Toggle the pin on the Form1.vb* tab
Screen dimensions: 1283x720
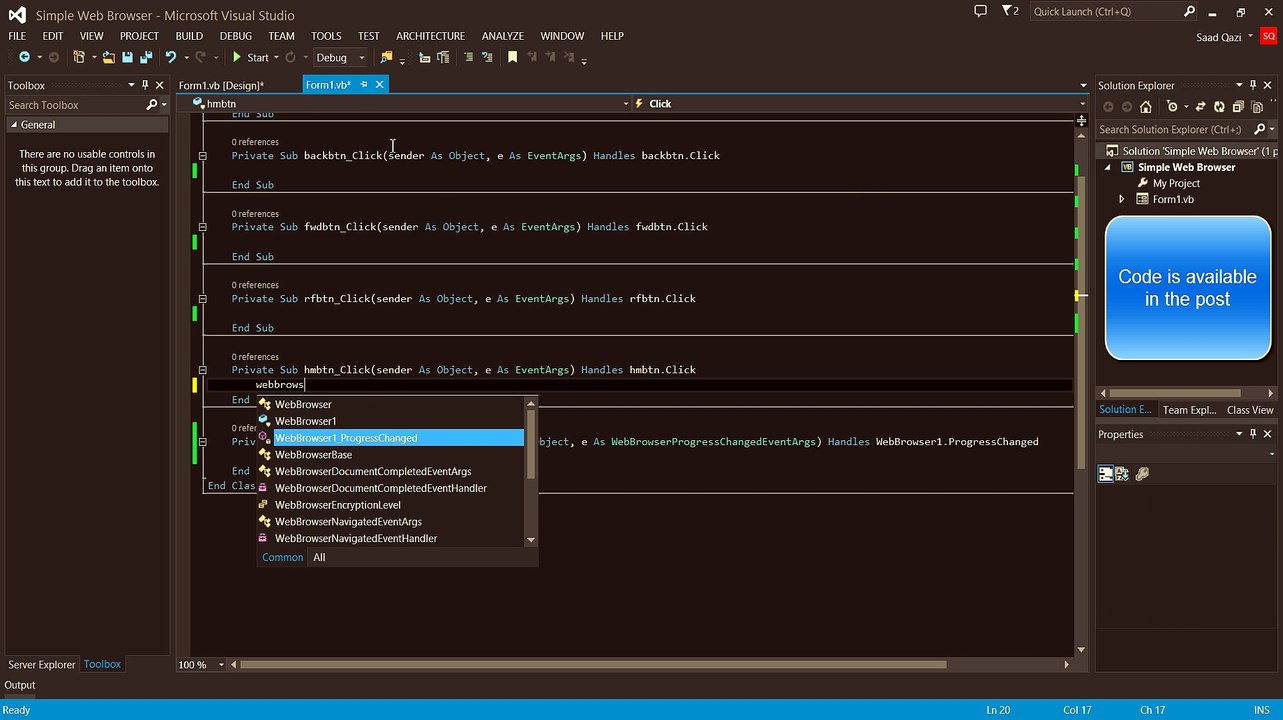364,85
